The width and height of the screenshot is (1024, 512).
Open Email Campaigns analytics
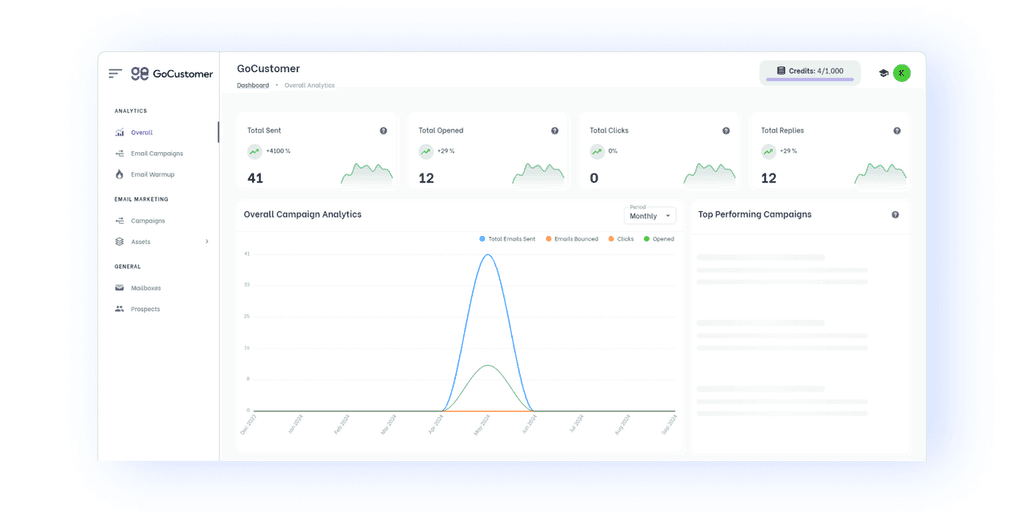[159, 153]
